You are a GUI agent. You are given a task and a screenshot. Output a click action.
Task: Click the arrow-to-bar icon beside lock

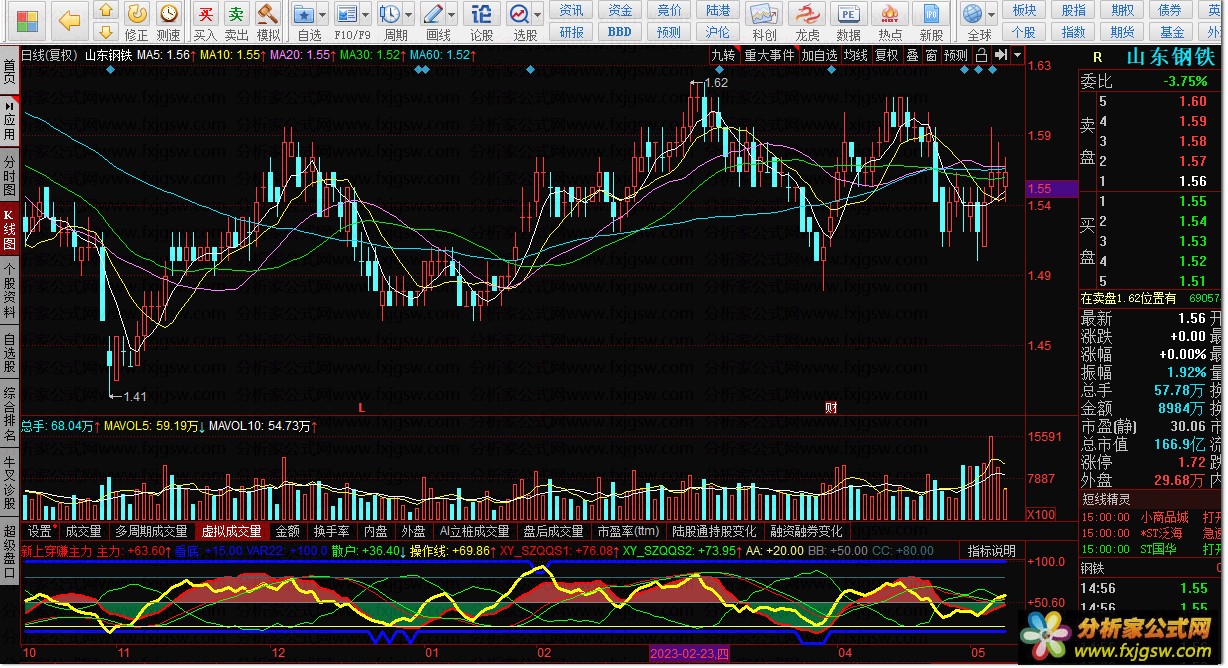[x=1000, y=55]
